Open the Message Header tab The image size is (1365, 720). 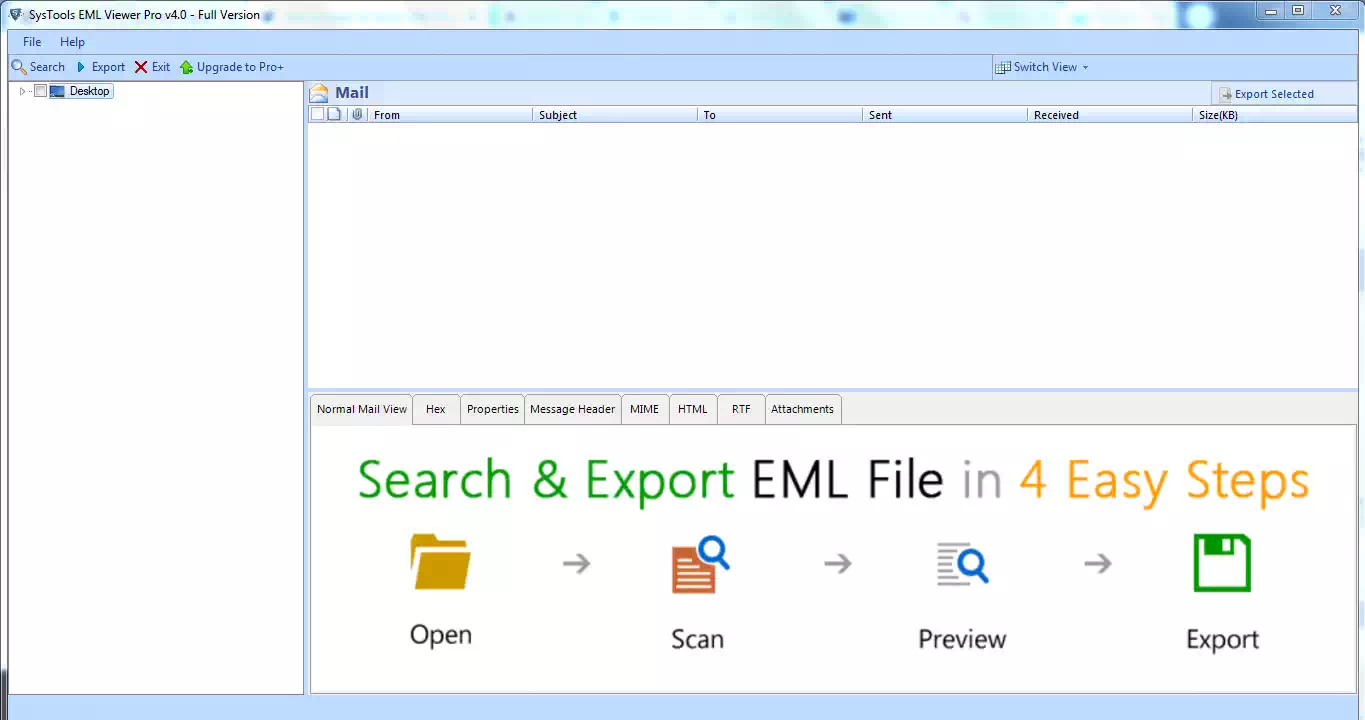click(572, 409)
